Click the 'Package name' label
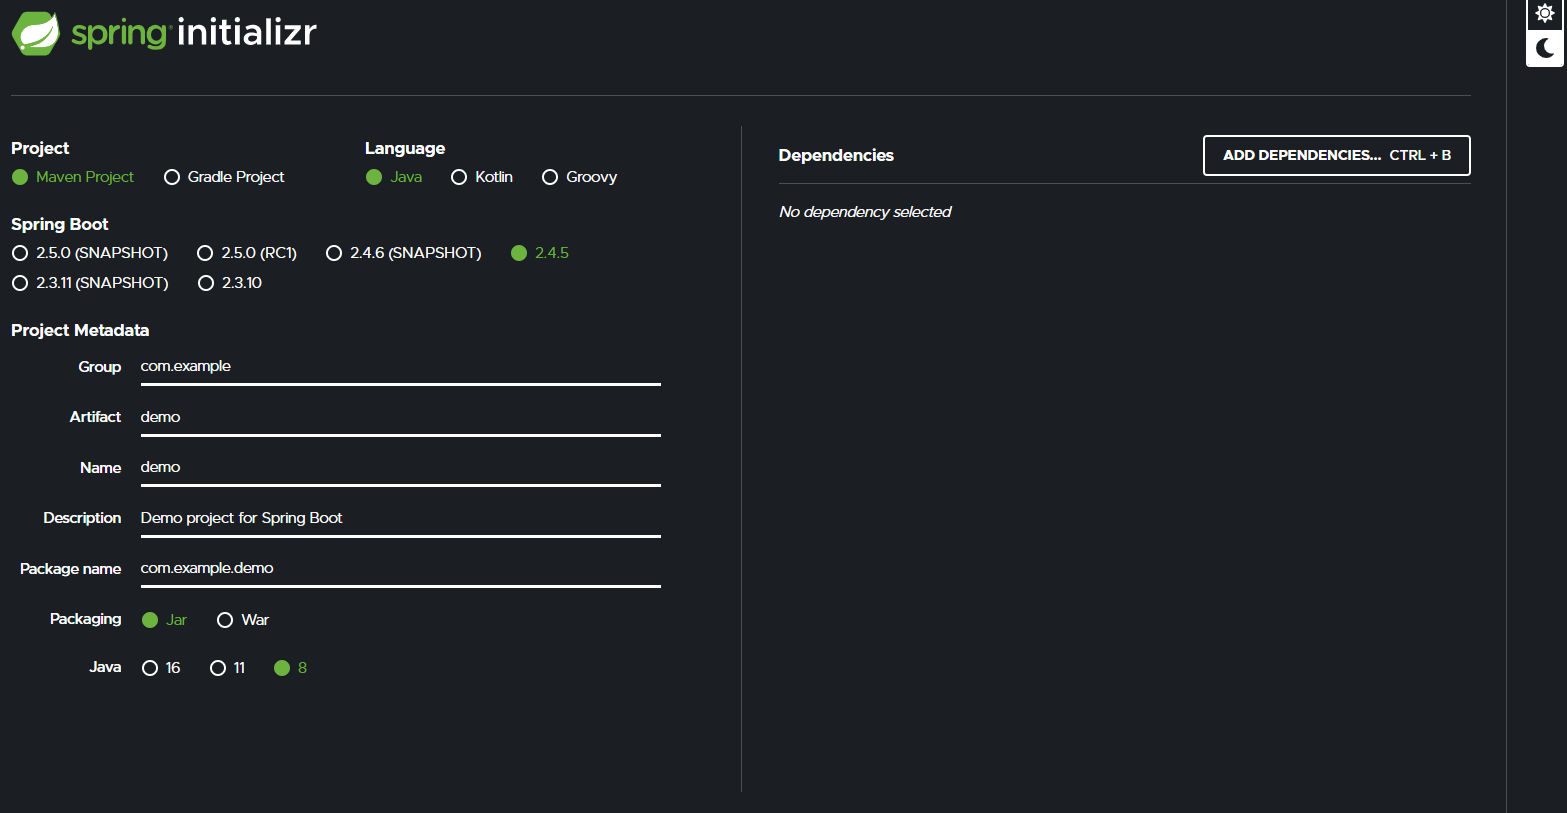 [x=71, y=569]
